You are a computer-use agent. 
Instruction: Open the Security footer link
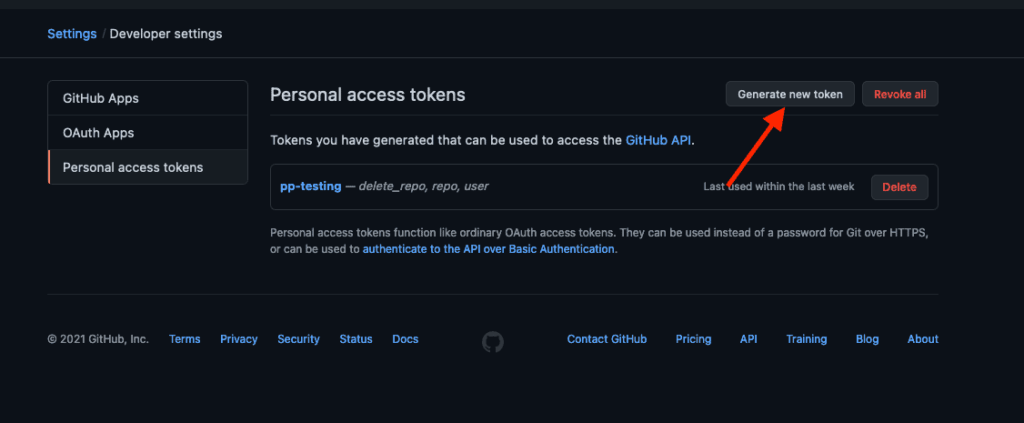coord(298,339)
